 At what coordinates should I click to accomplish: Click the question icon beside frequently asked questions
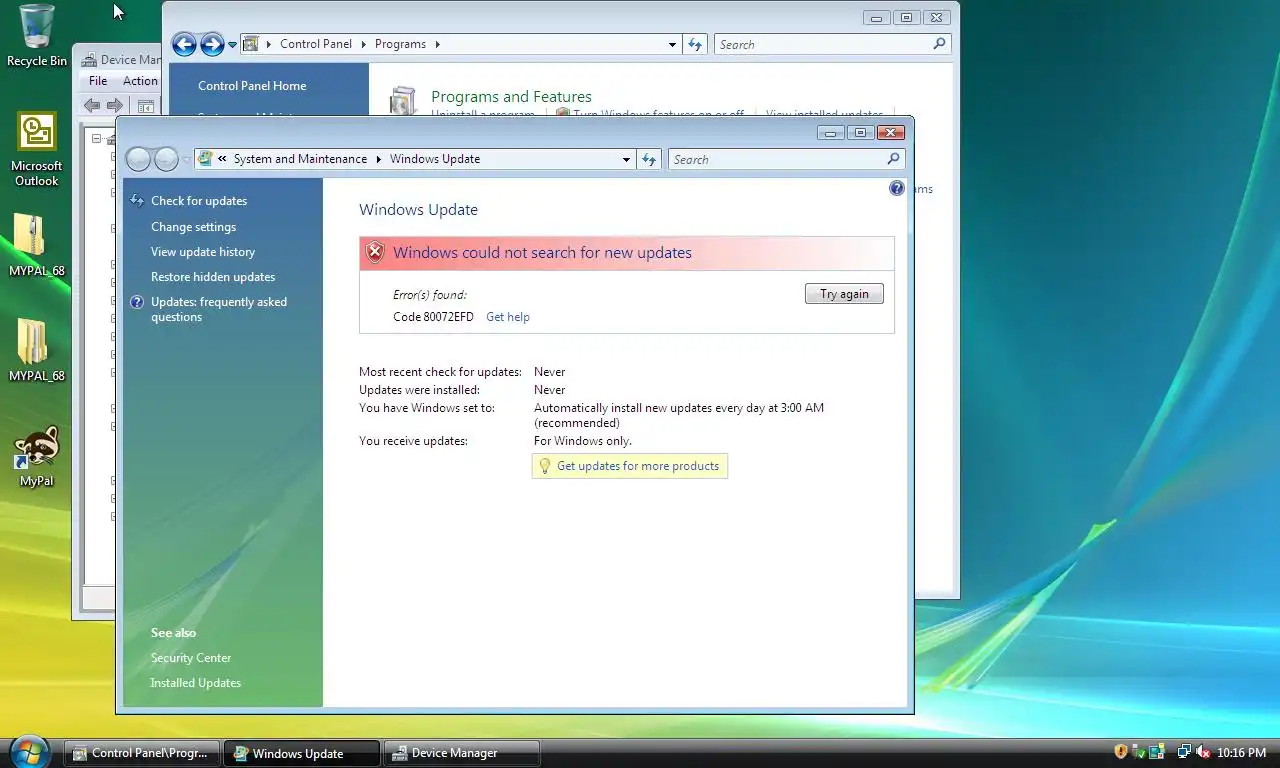tap(137, 302)
